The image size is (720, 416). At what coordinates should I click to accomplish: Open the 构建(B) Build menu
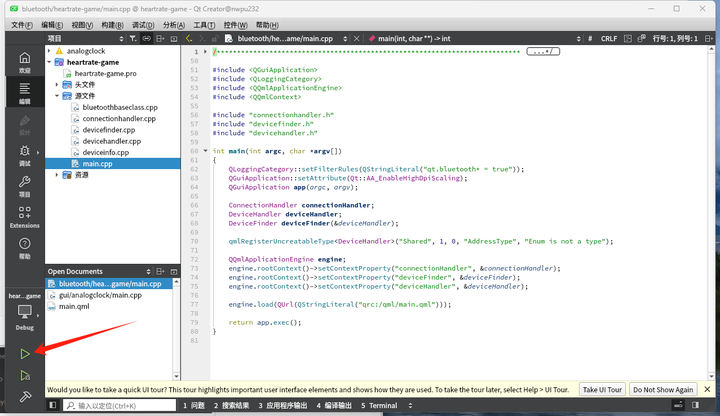[113, 25]
